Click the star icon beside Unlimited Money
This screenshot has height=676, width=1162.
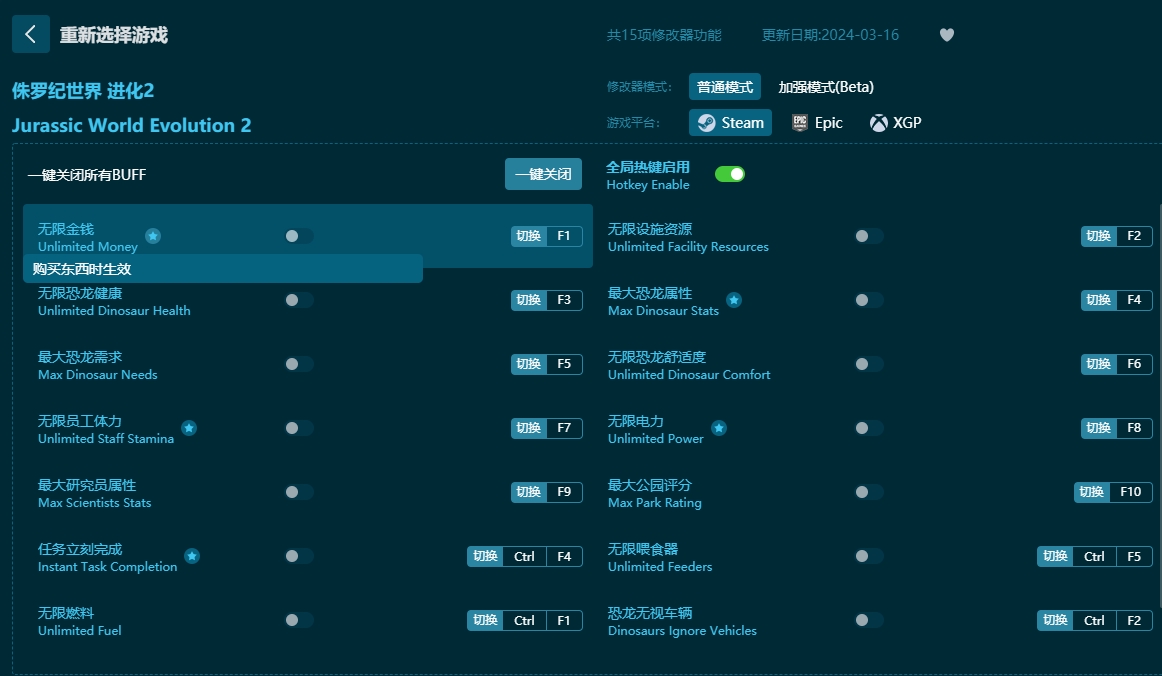coord(153,237)
